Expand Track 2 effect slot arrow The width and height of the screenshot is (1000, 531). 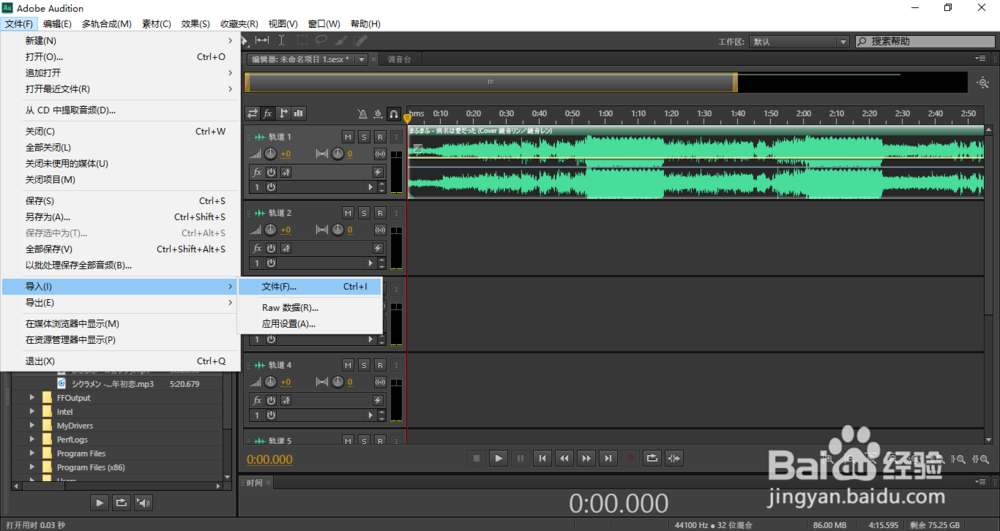pos(370,263)
